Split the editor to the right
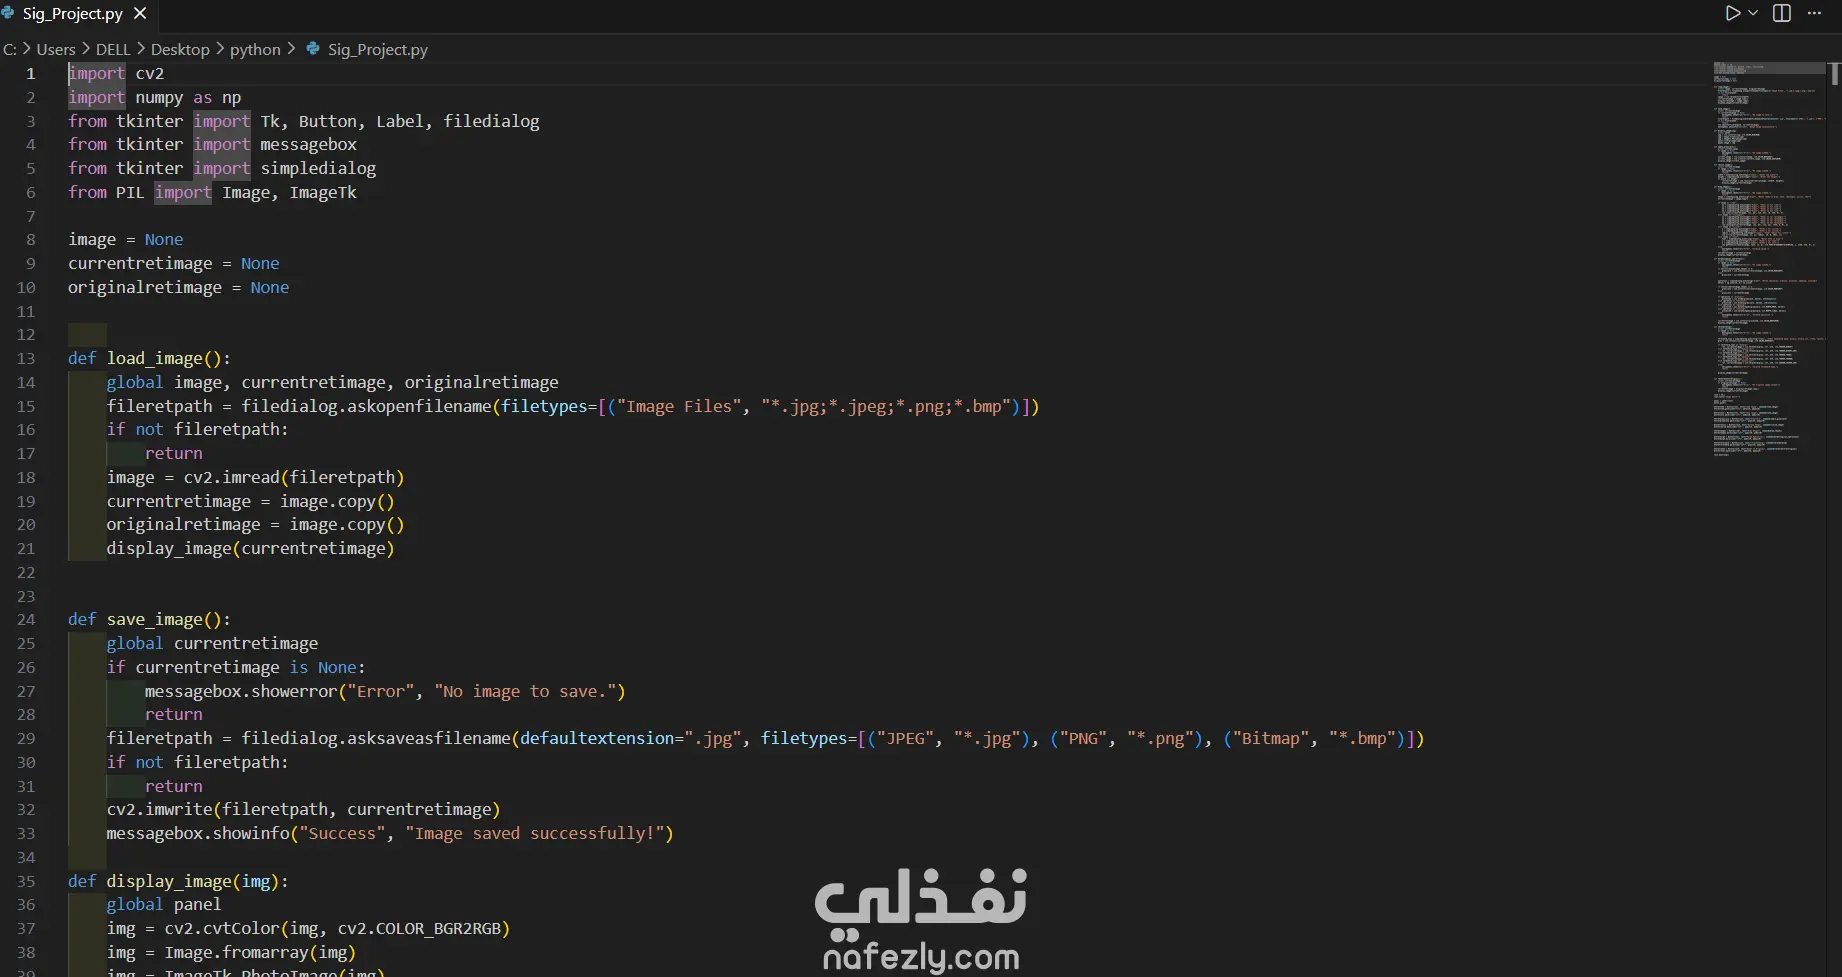 (1782, 13)
